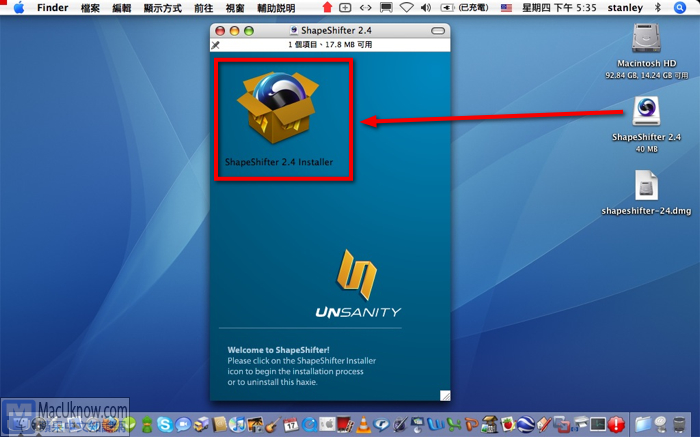700x437 pixels.
Task: Click the ShapeShifter proxy icon in title bar
Action: pyautogui.click(x=294, y=30)
